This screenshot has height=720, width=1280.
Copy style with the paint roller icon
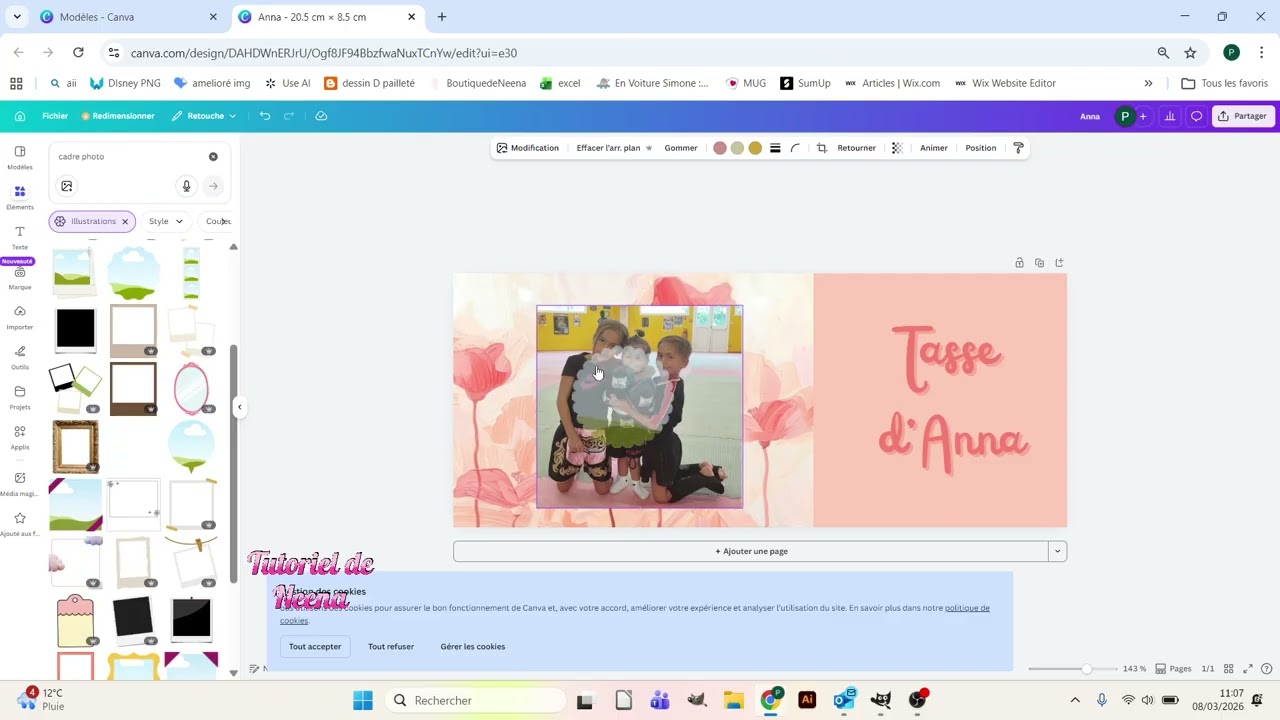[x=1018, y=148]
